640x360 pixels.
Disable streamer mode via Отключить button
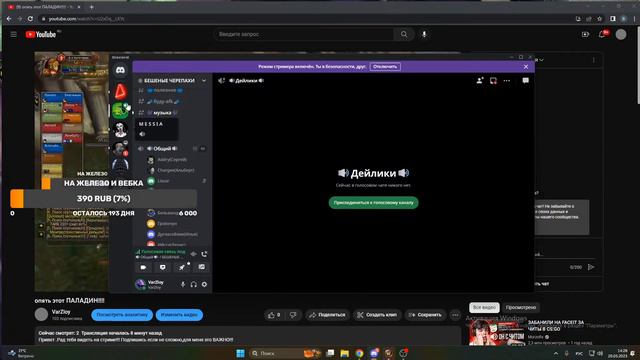pyautogui.click(x=385, y=67)
